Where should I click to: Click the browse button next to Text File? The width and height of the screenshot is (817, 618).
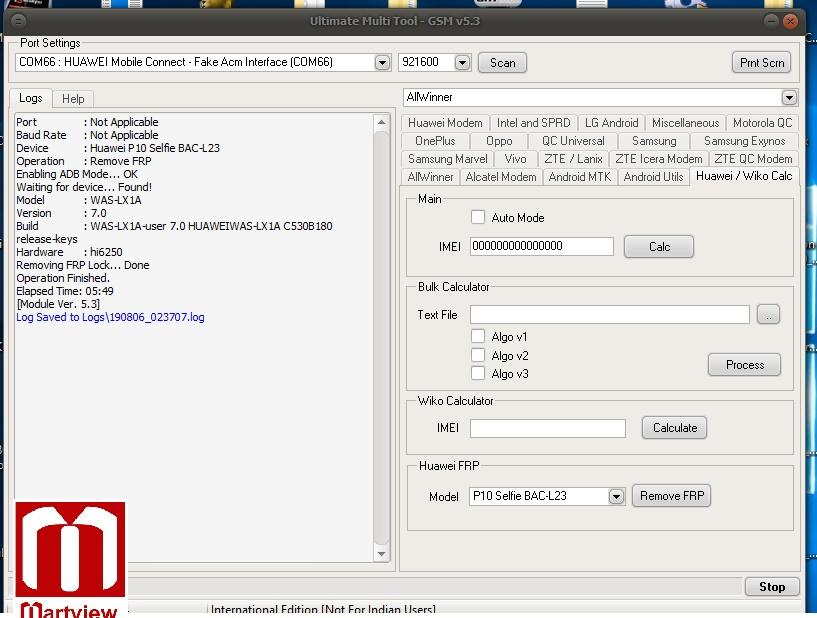(768, 314)
